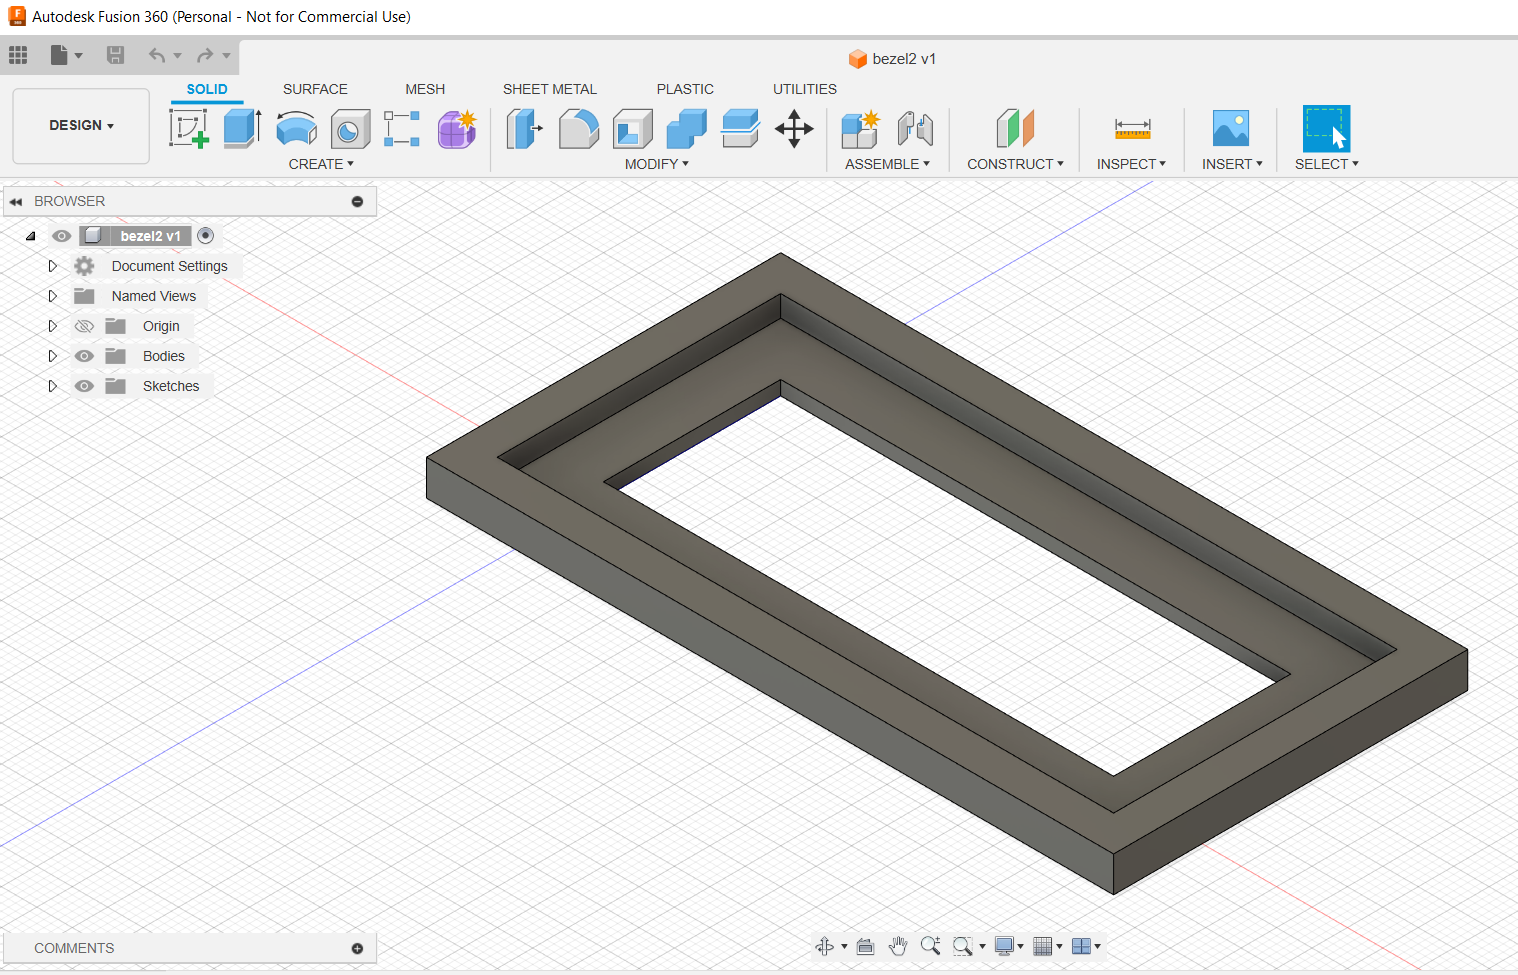The width and height of the screenshot is (1518, 975).
Task: Activate the Select tool icon
Action: coord(1326,129)
